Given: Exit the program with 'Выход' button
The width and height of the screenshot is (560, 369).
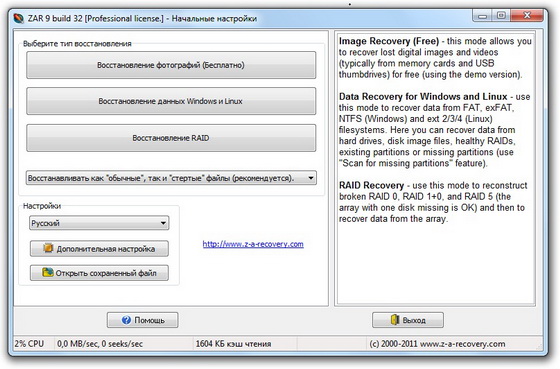Looking at the screenshot, I should click(408, 320).
